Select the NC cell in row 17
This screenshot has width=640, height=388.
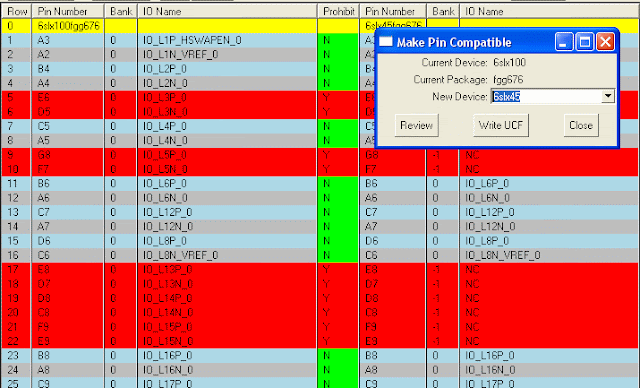coord(549,270)
